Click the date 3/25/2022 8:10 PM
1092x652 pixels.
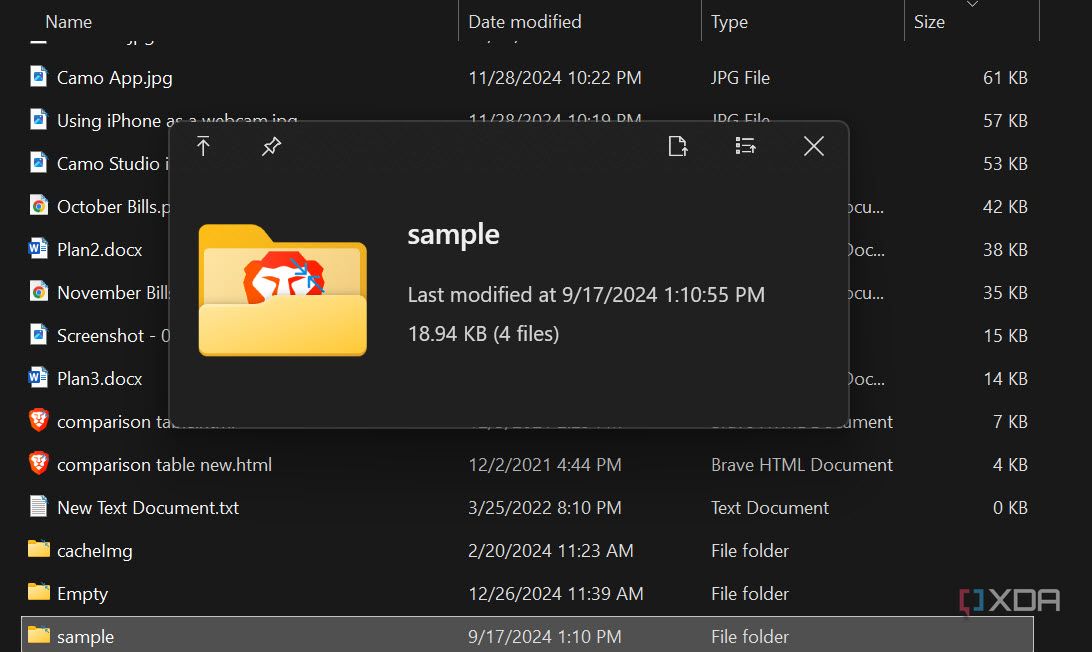coord(545,508)
